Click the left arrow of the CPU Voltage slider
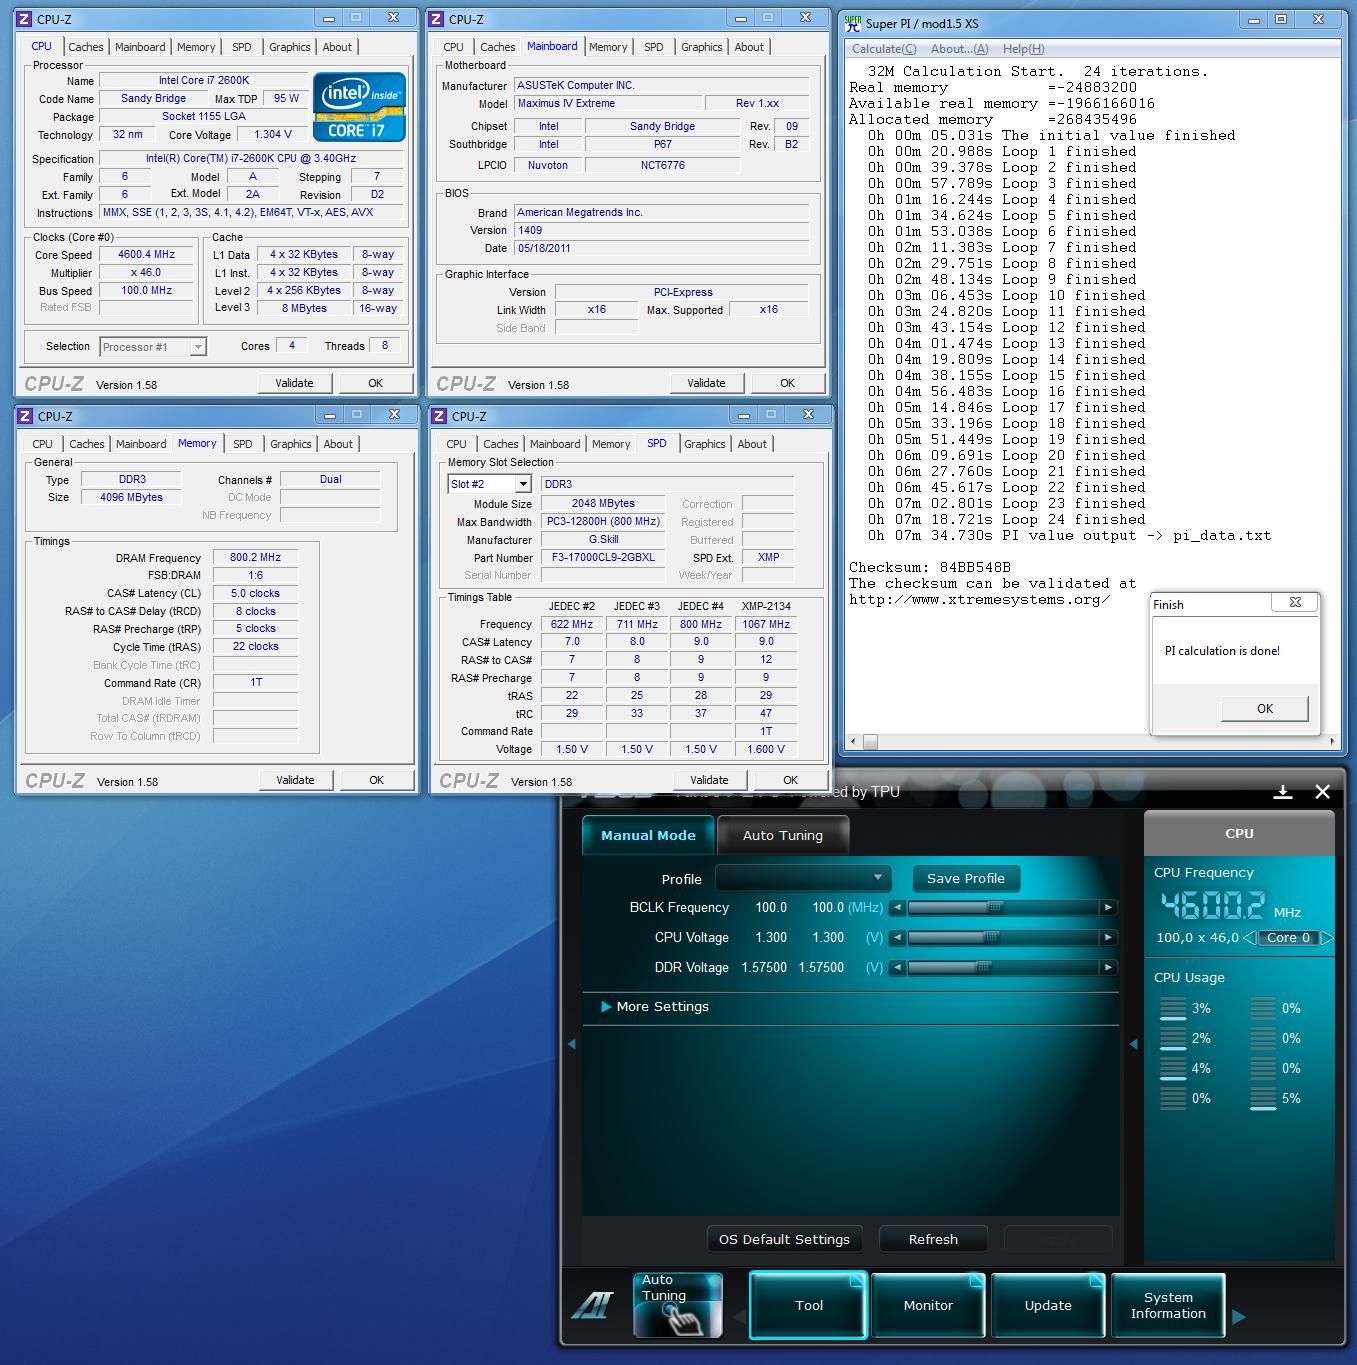Screen dimensions: 1357x1365 [x=897, y=938]
